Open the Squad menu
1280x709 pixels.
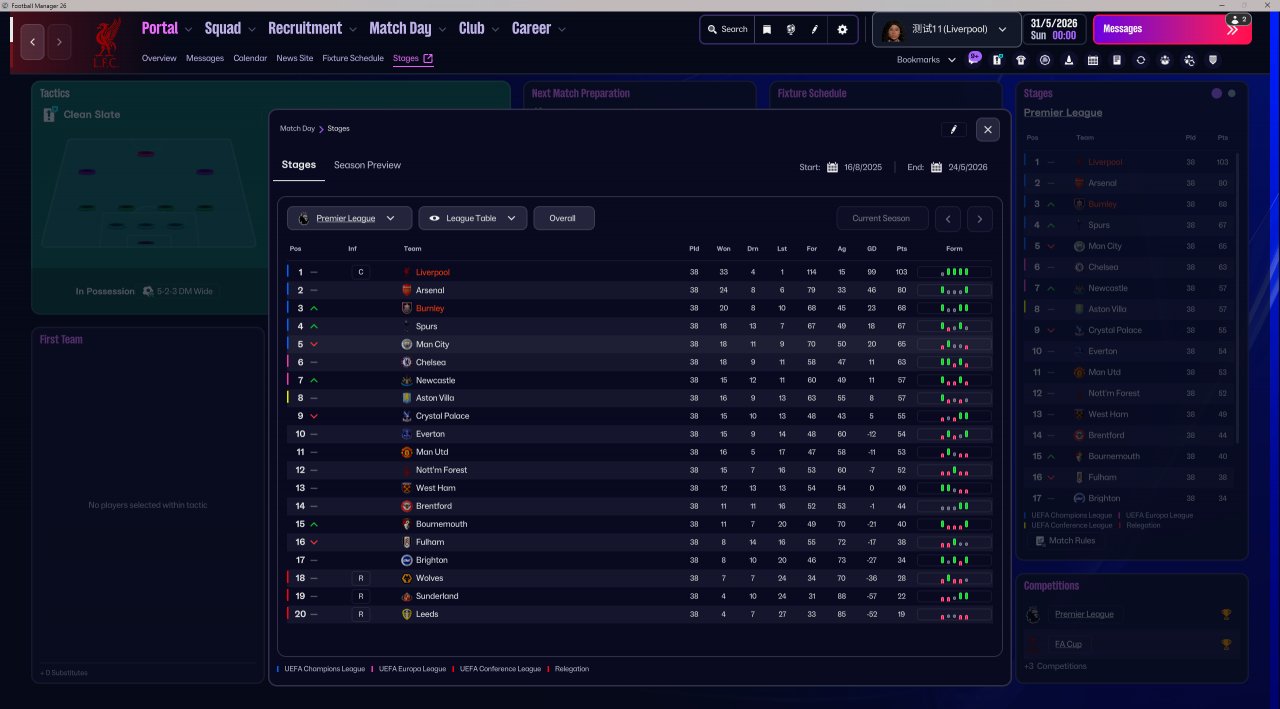tap(230, 28)
